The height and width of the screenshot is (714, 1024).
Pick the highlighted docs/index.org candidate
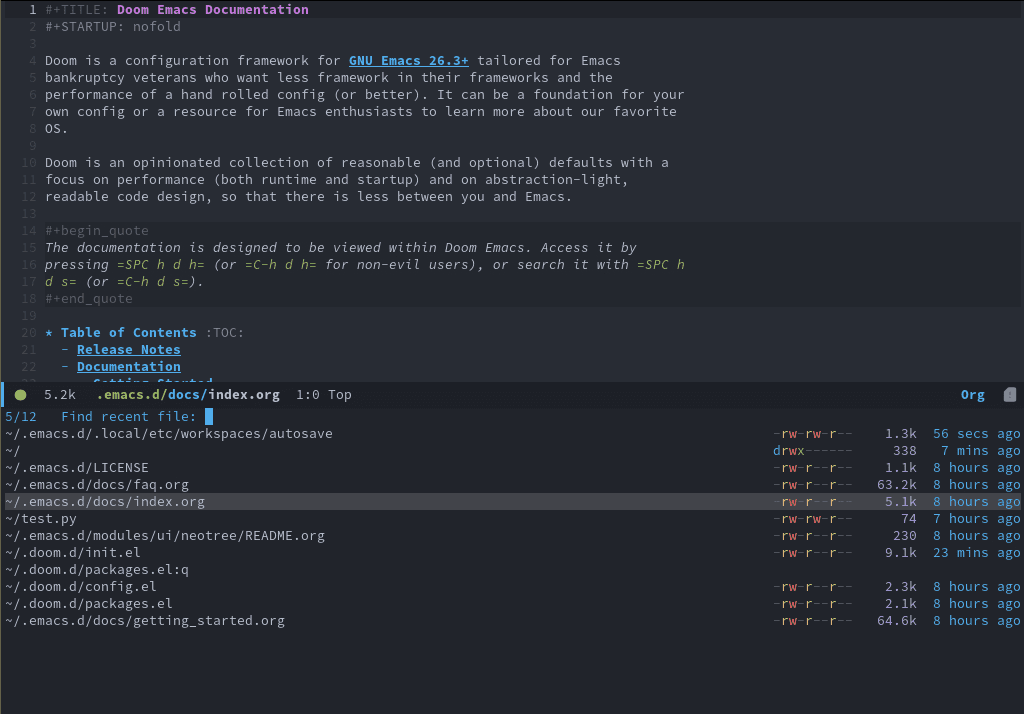coord(105,502)
